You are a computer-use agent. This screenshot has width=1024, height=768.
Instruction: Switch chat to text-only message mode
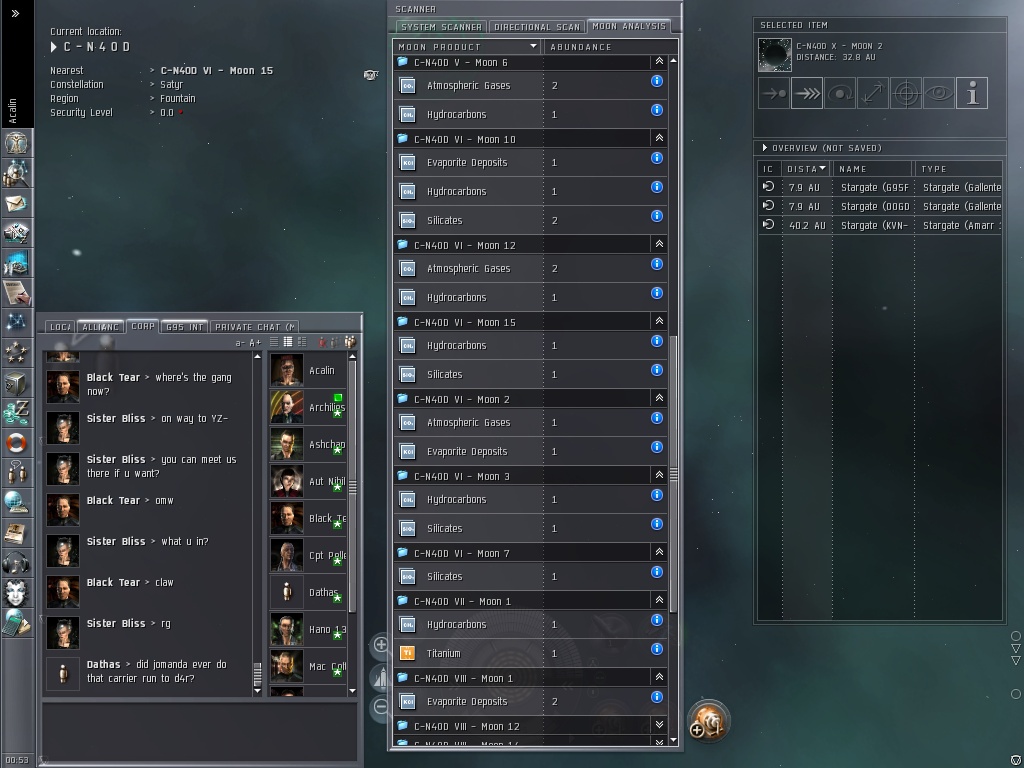click(x=274, y=342)
